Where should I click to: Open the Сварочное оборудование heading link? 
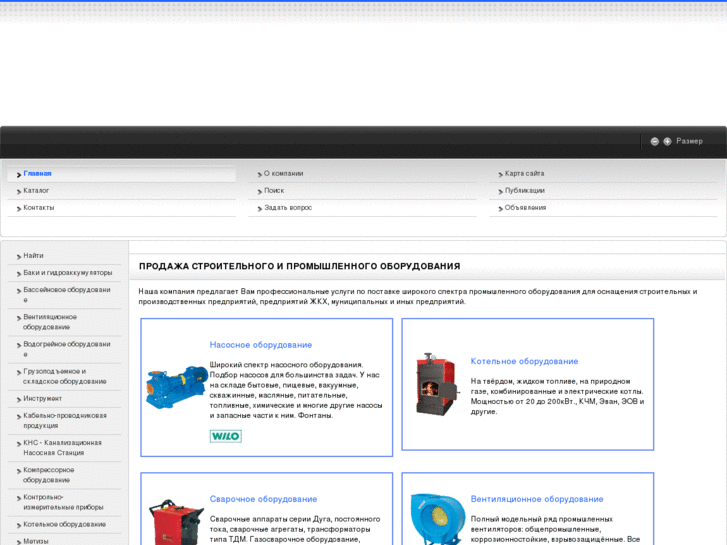pyautogui.click(x=263, y=499)
